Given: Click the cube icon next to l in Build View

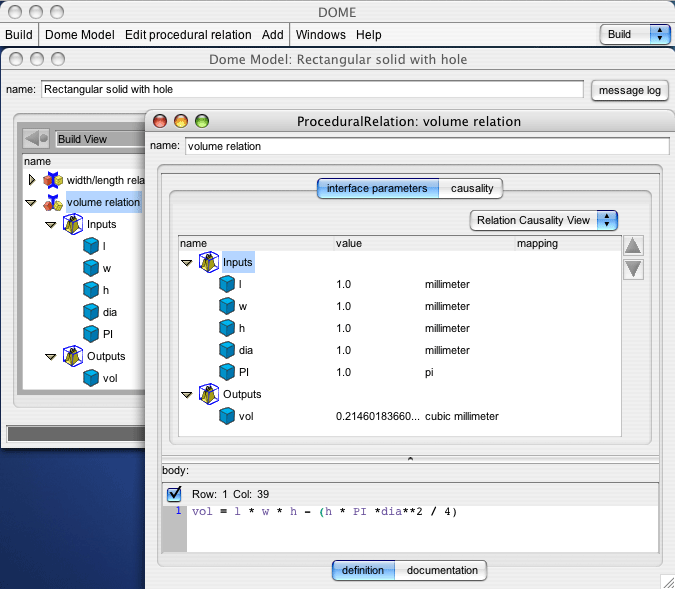Looking at the screenshot, I should 91,246.
